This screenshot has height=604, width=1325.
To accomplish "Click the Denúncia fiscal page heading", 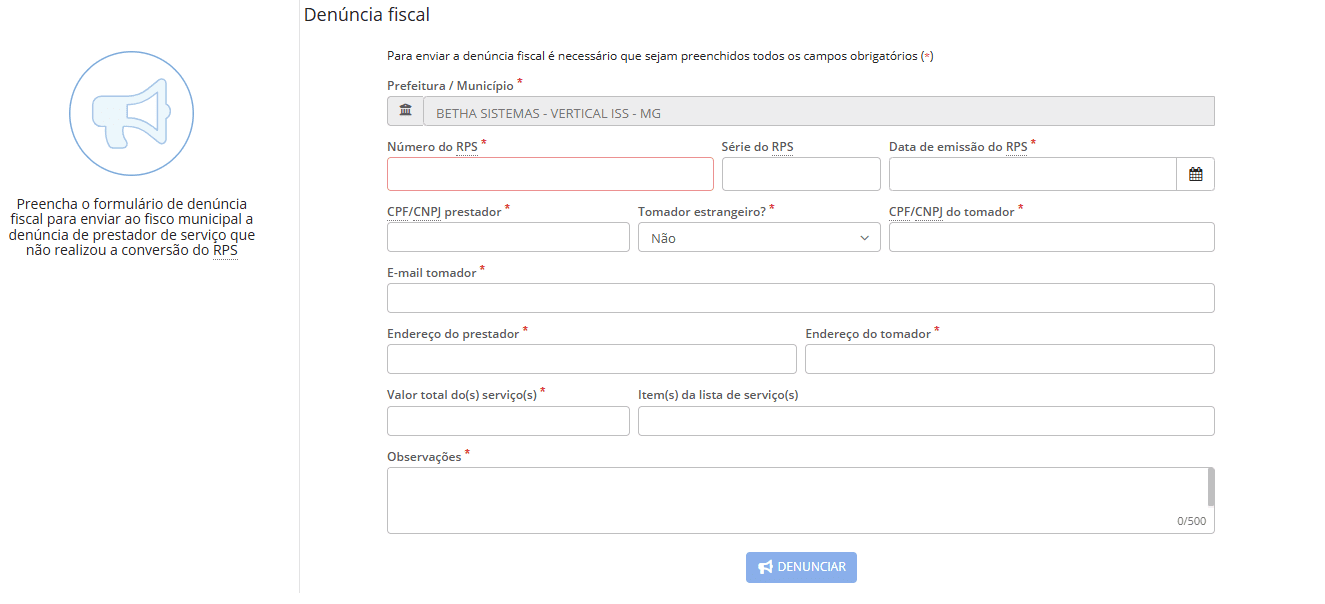I will tap(367, 15).
